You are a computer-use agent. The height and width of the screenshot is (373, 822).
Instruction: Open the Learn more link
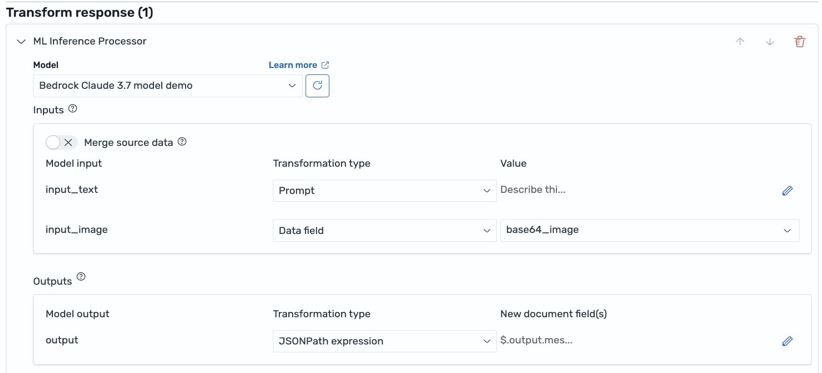[299, 65]
